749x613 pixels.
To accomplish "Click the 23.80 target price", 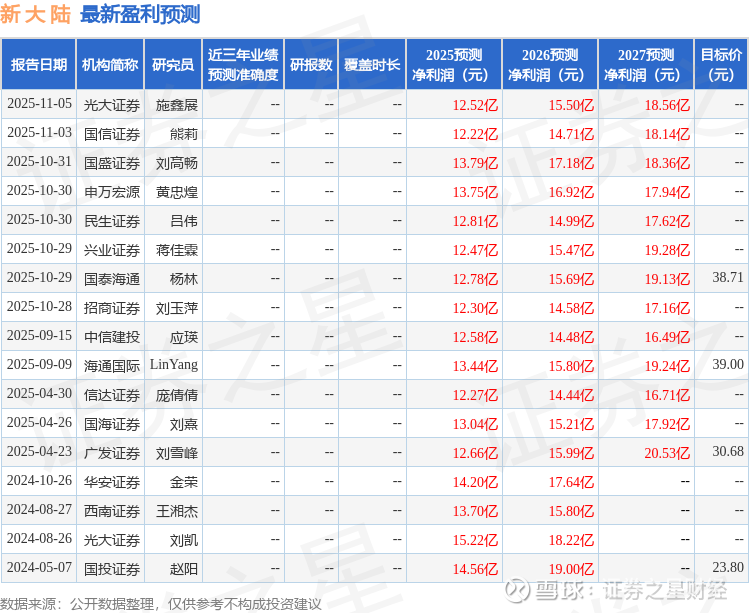I will tap(728, 568).
